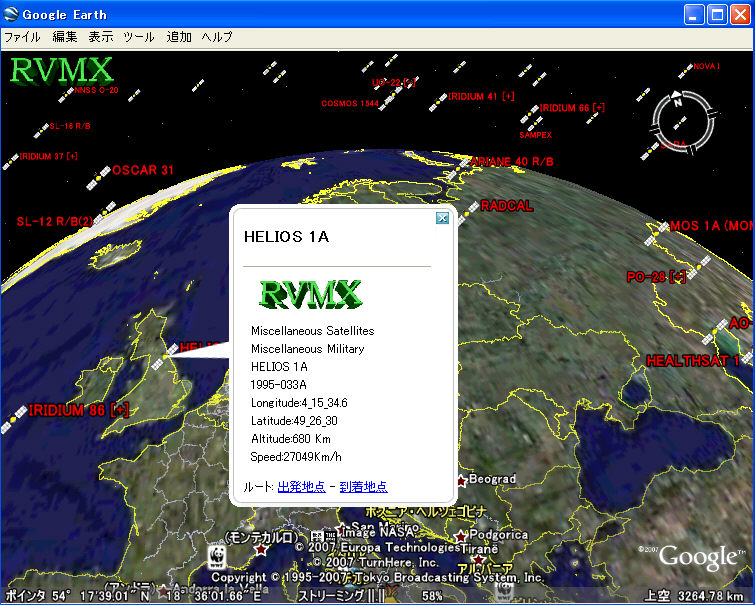Select the HEALTHSAT 1 satellite label
The width and height of the screenshot is (755, 605).
pos(693,360)
